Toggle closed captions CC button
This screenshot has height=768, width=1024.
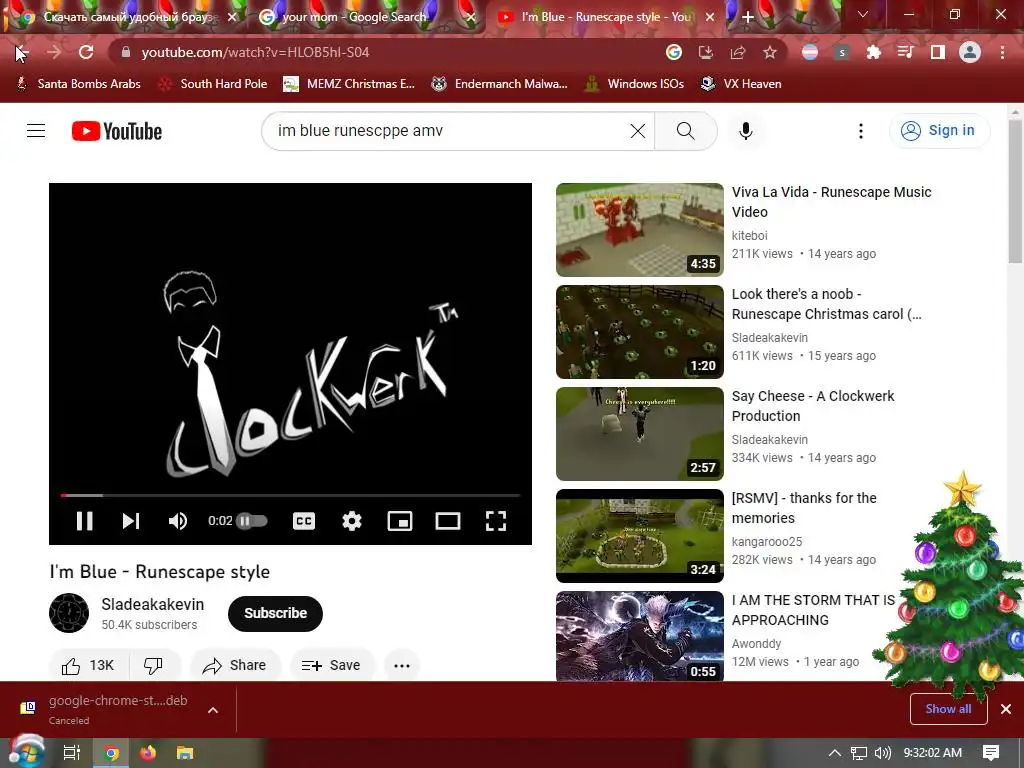(x=304, y=521)
